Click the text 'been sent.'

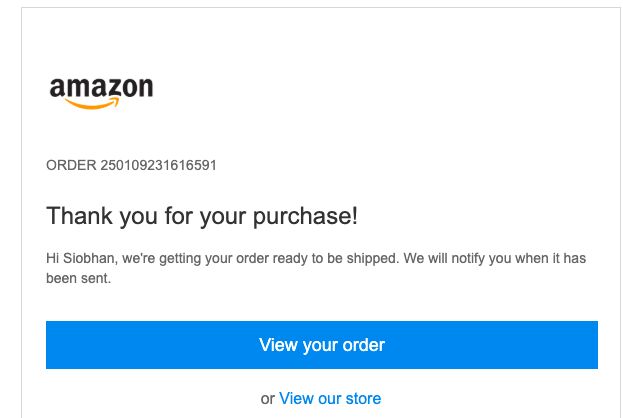click(x=79, y=279)
